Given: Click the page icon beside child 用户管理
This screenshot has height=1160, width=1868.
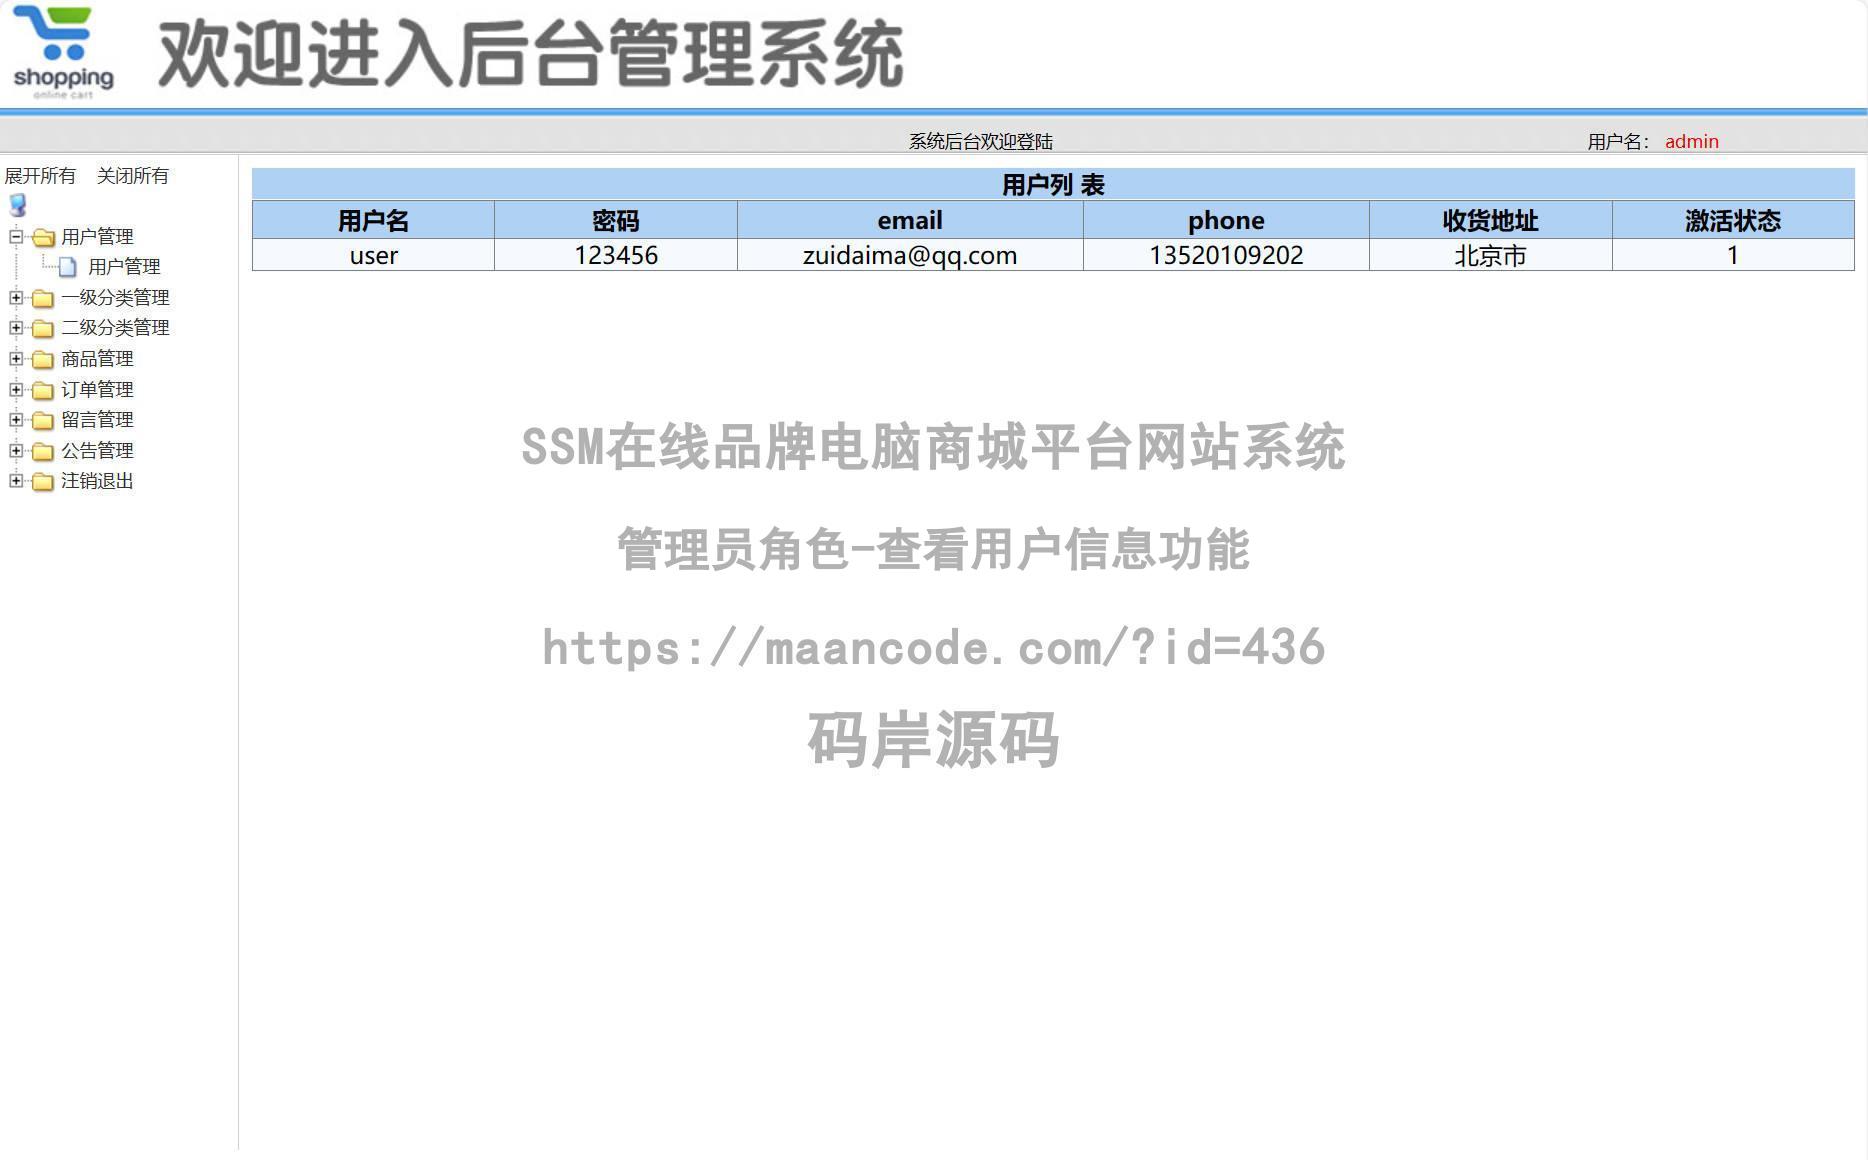Looking at the screenshot, I should coord(68,267).
